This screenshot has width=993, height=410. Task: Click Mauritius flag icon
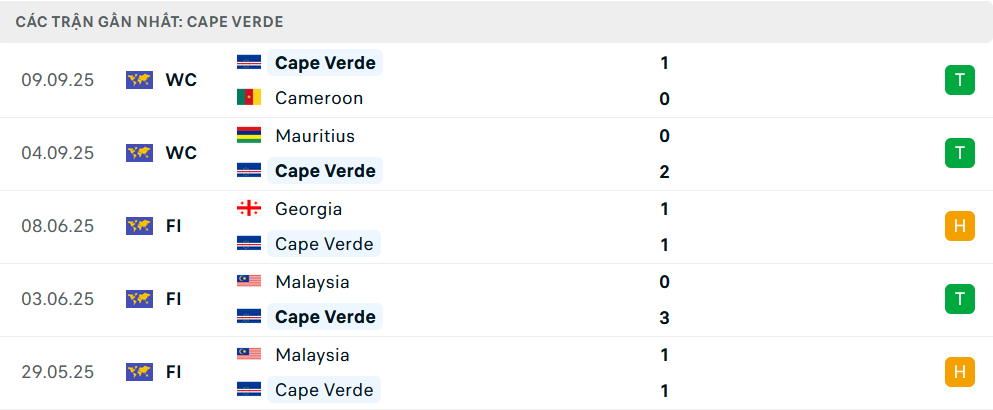(249, 135)
